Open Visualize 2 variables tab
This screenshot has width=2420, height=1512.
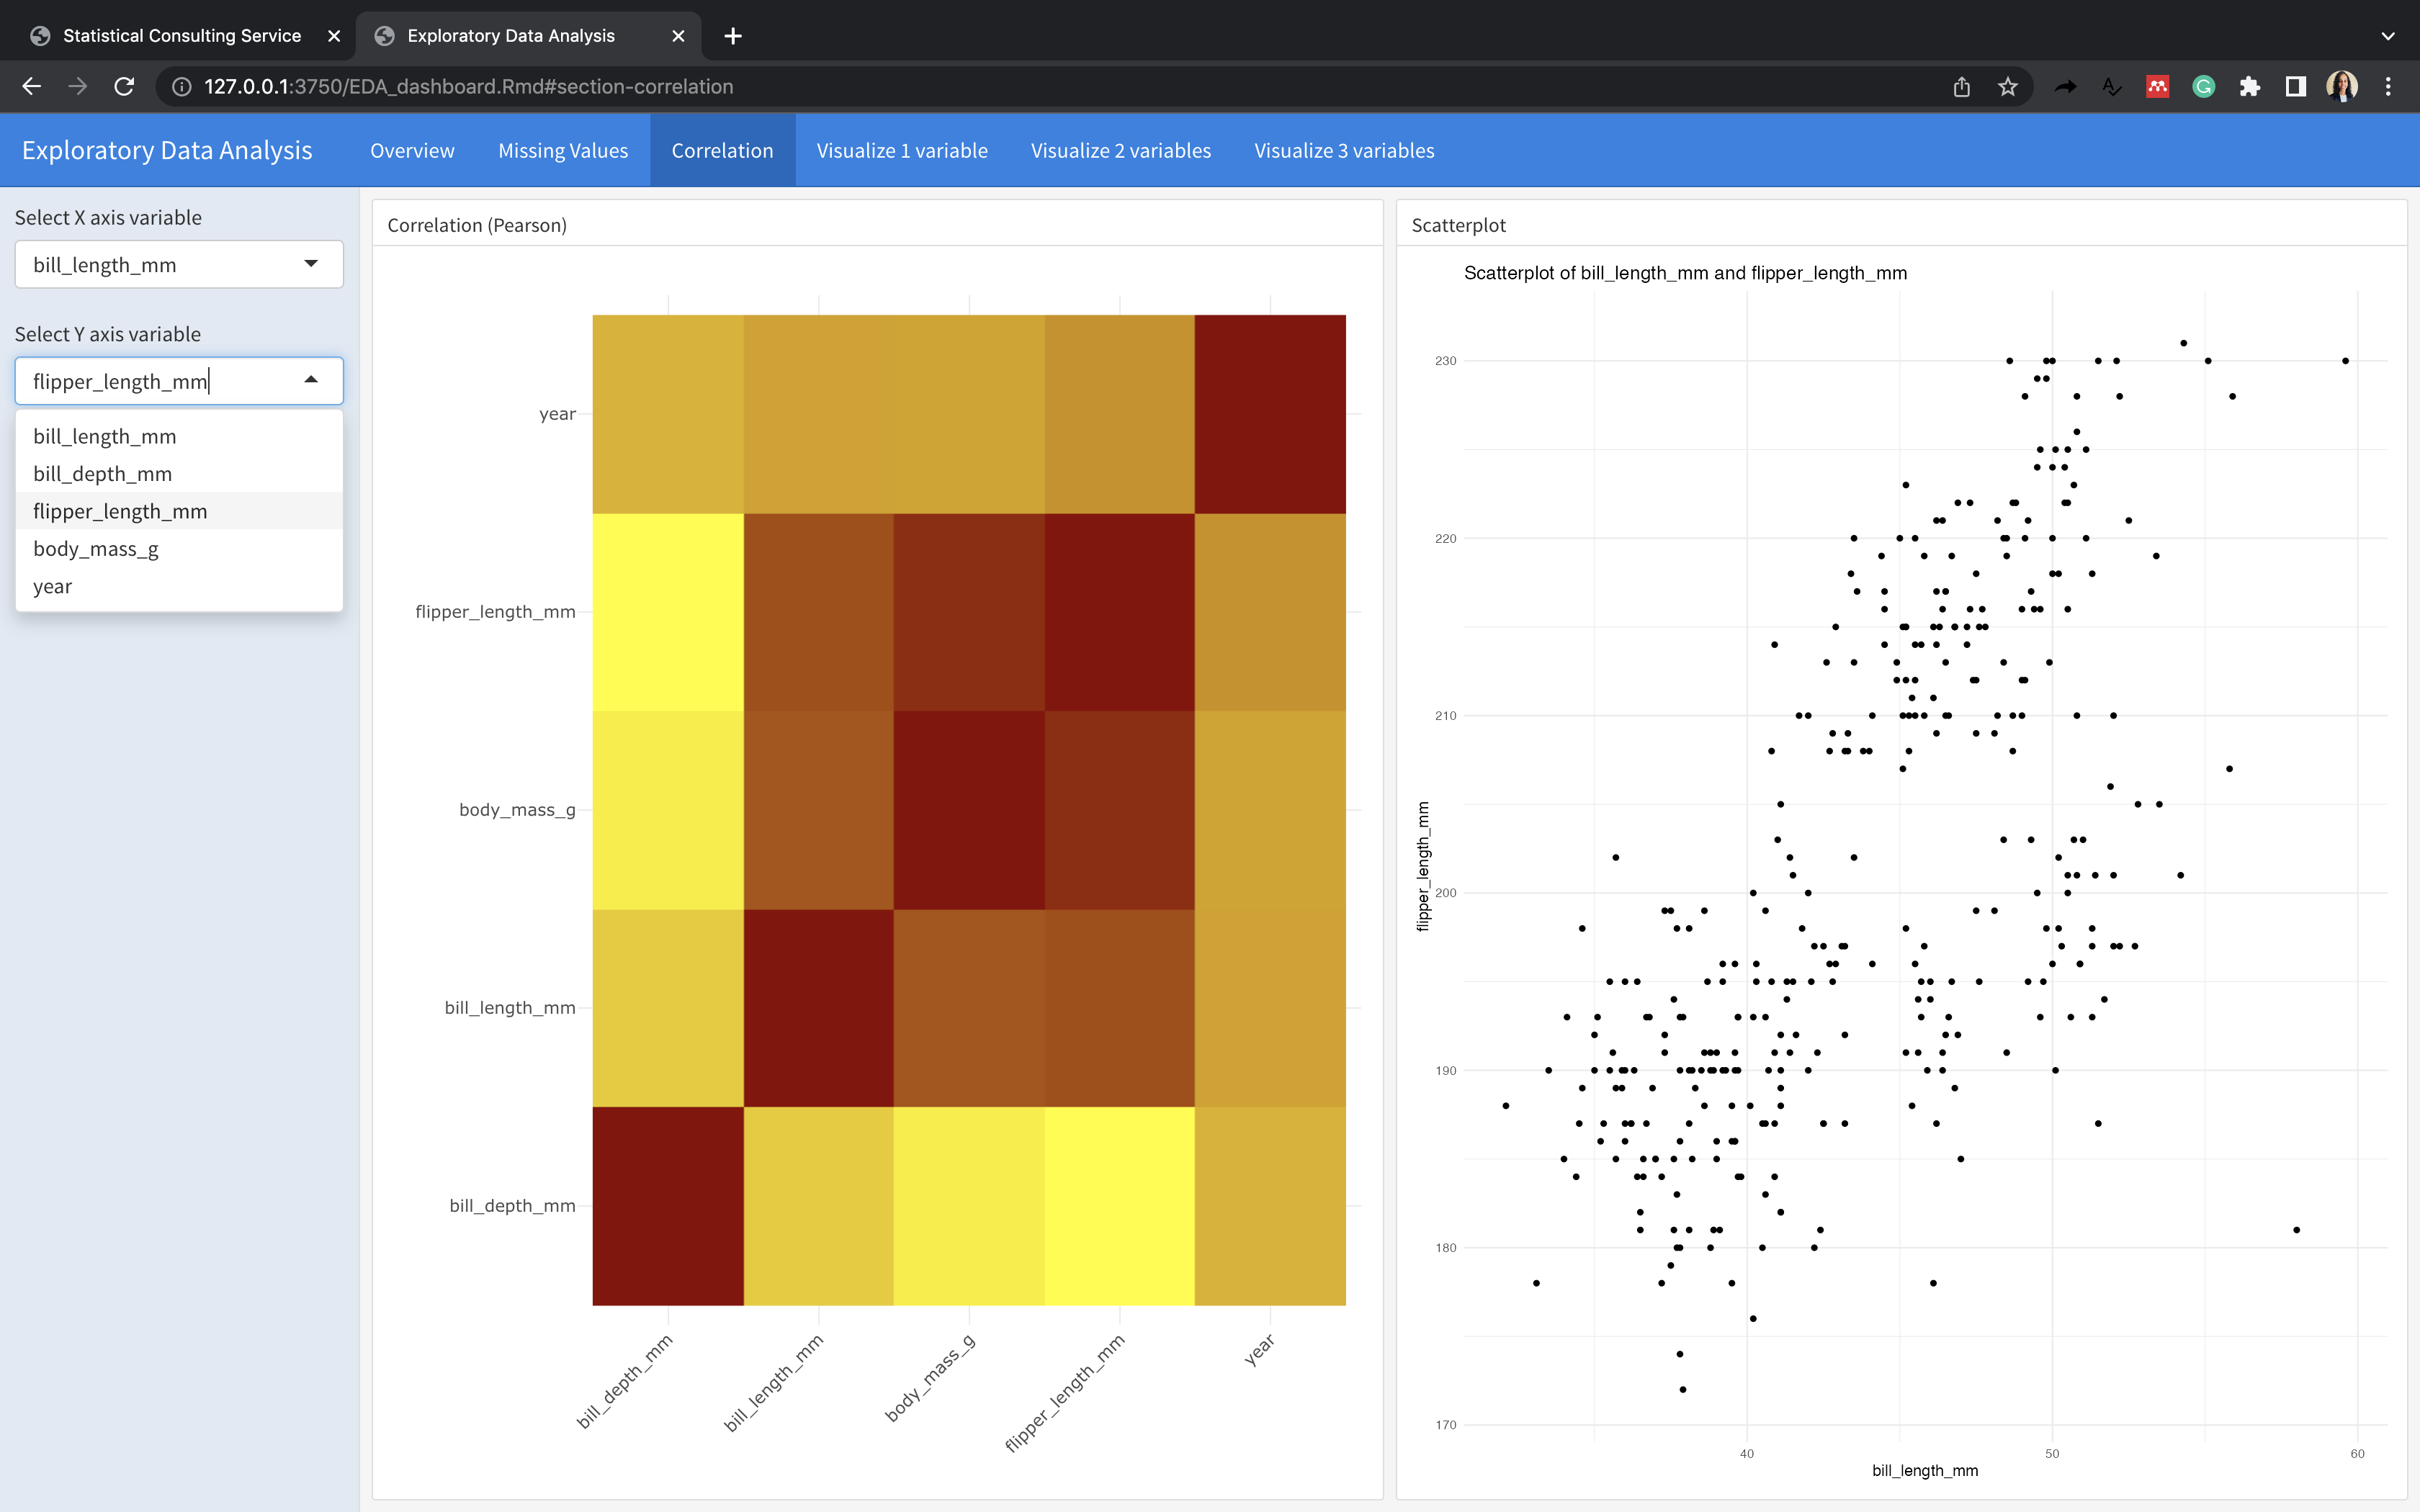tap(1120, 151)
